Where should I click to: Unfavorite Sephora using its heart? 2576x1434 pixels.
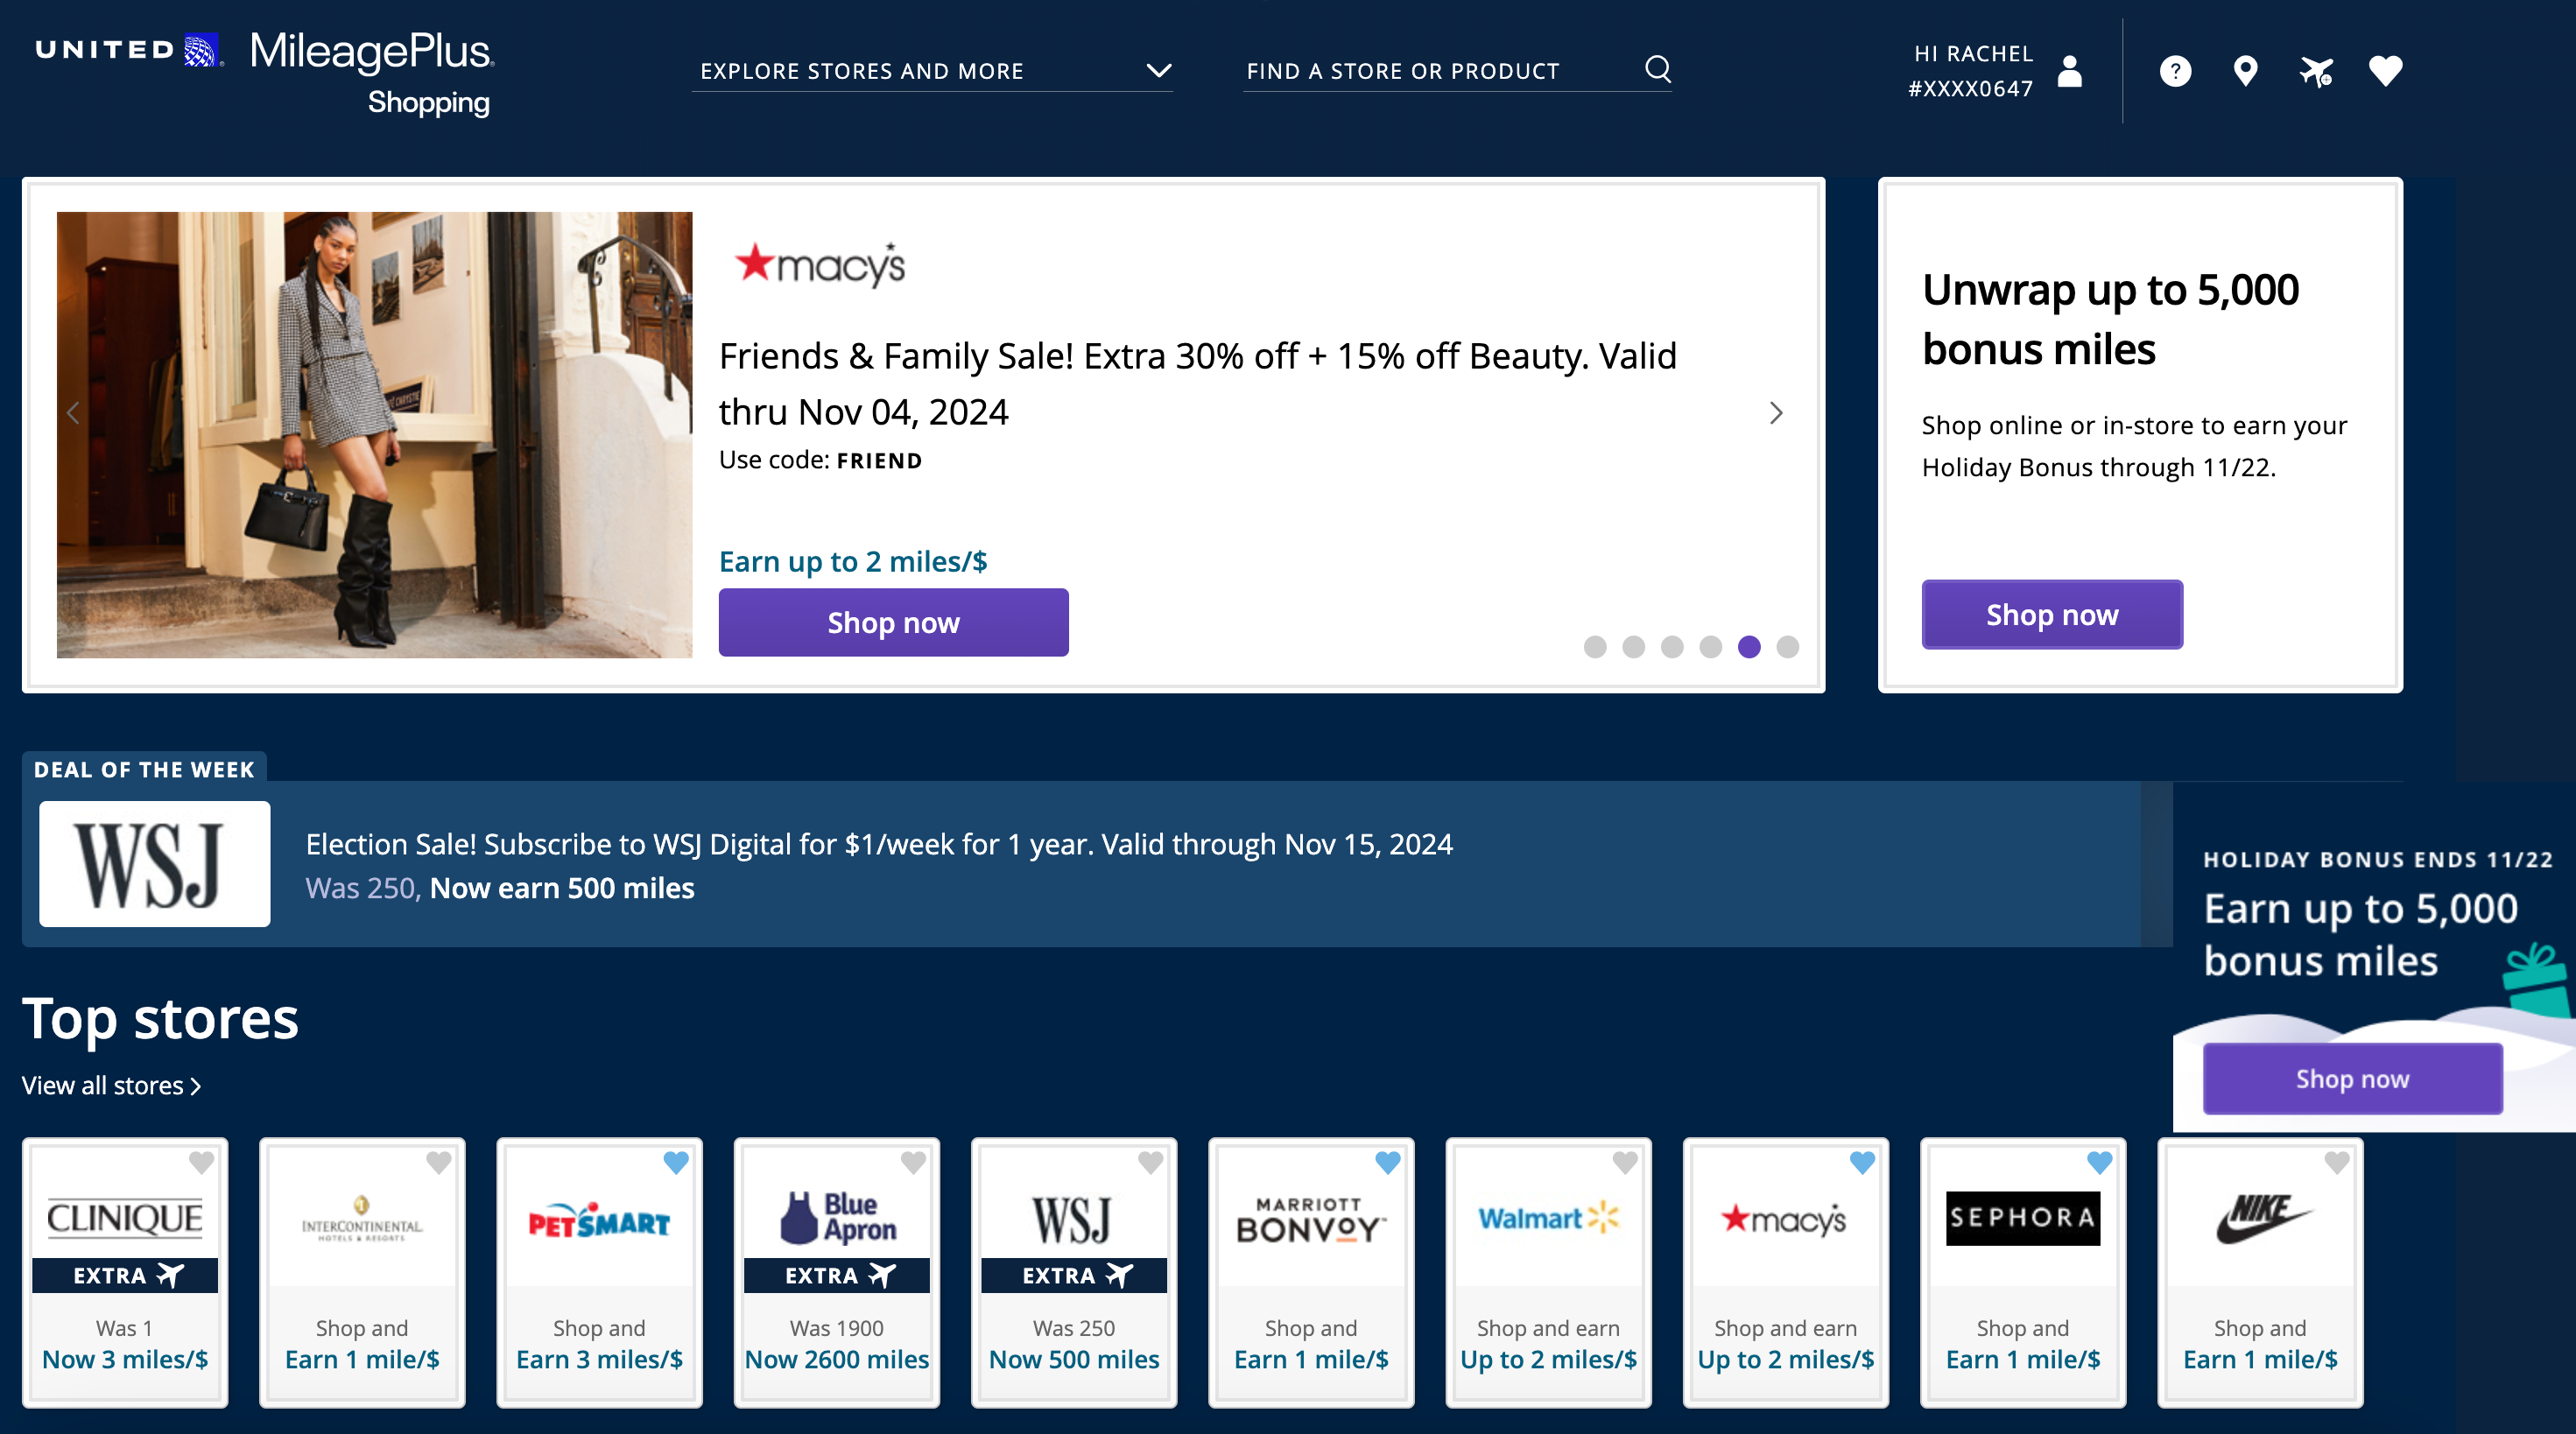click(x=2100, y=1163)
